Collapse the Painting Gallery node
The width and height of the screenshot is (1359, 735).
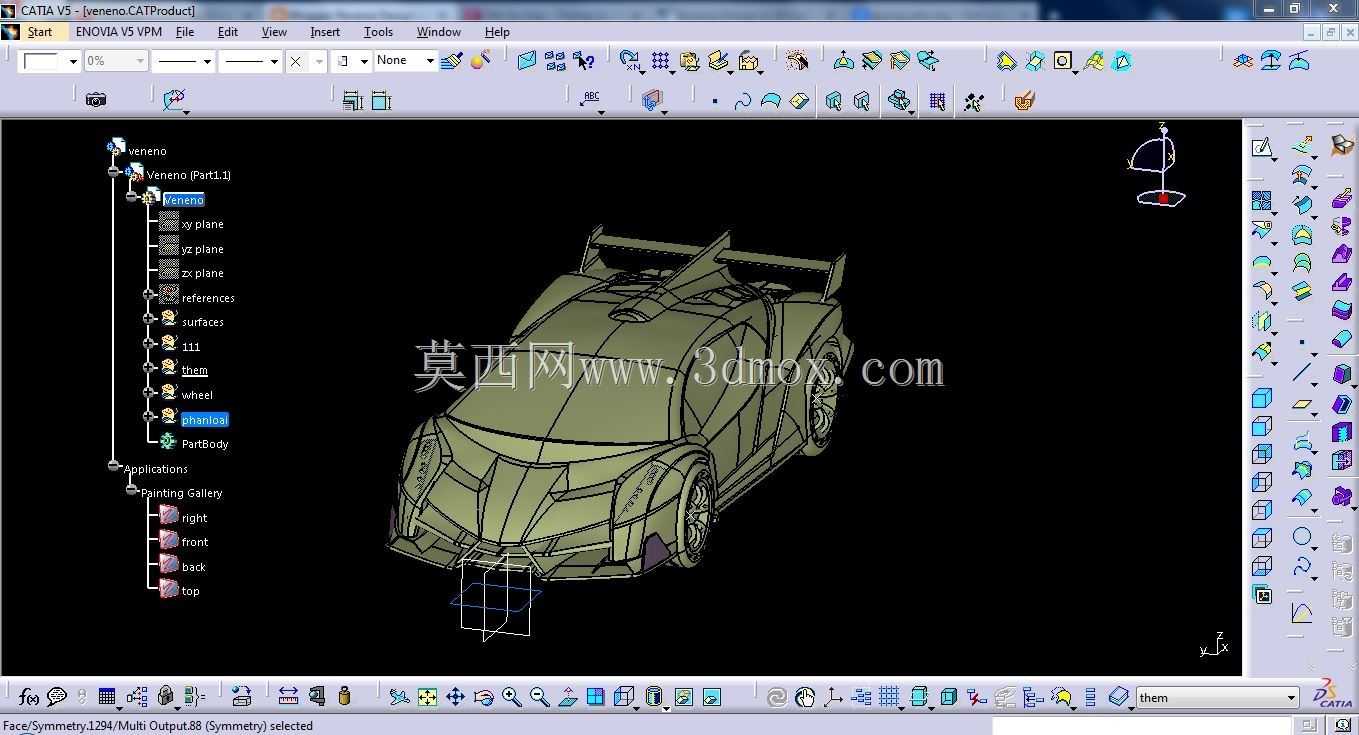point(131,490)
